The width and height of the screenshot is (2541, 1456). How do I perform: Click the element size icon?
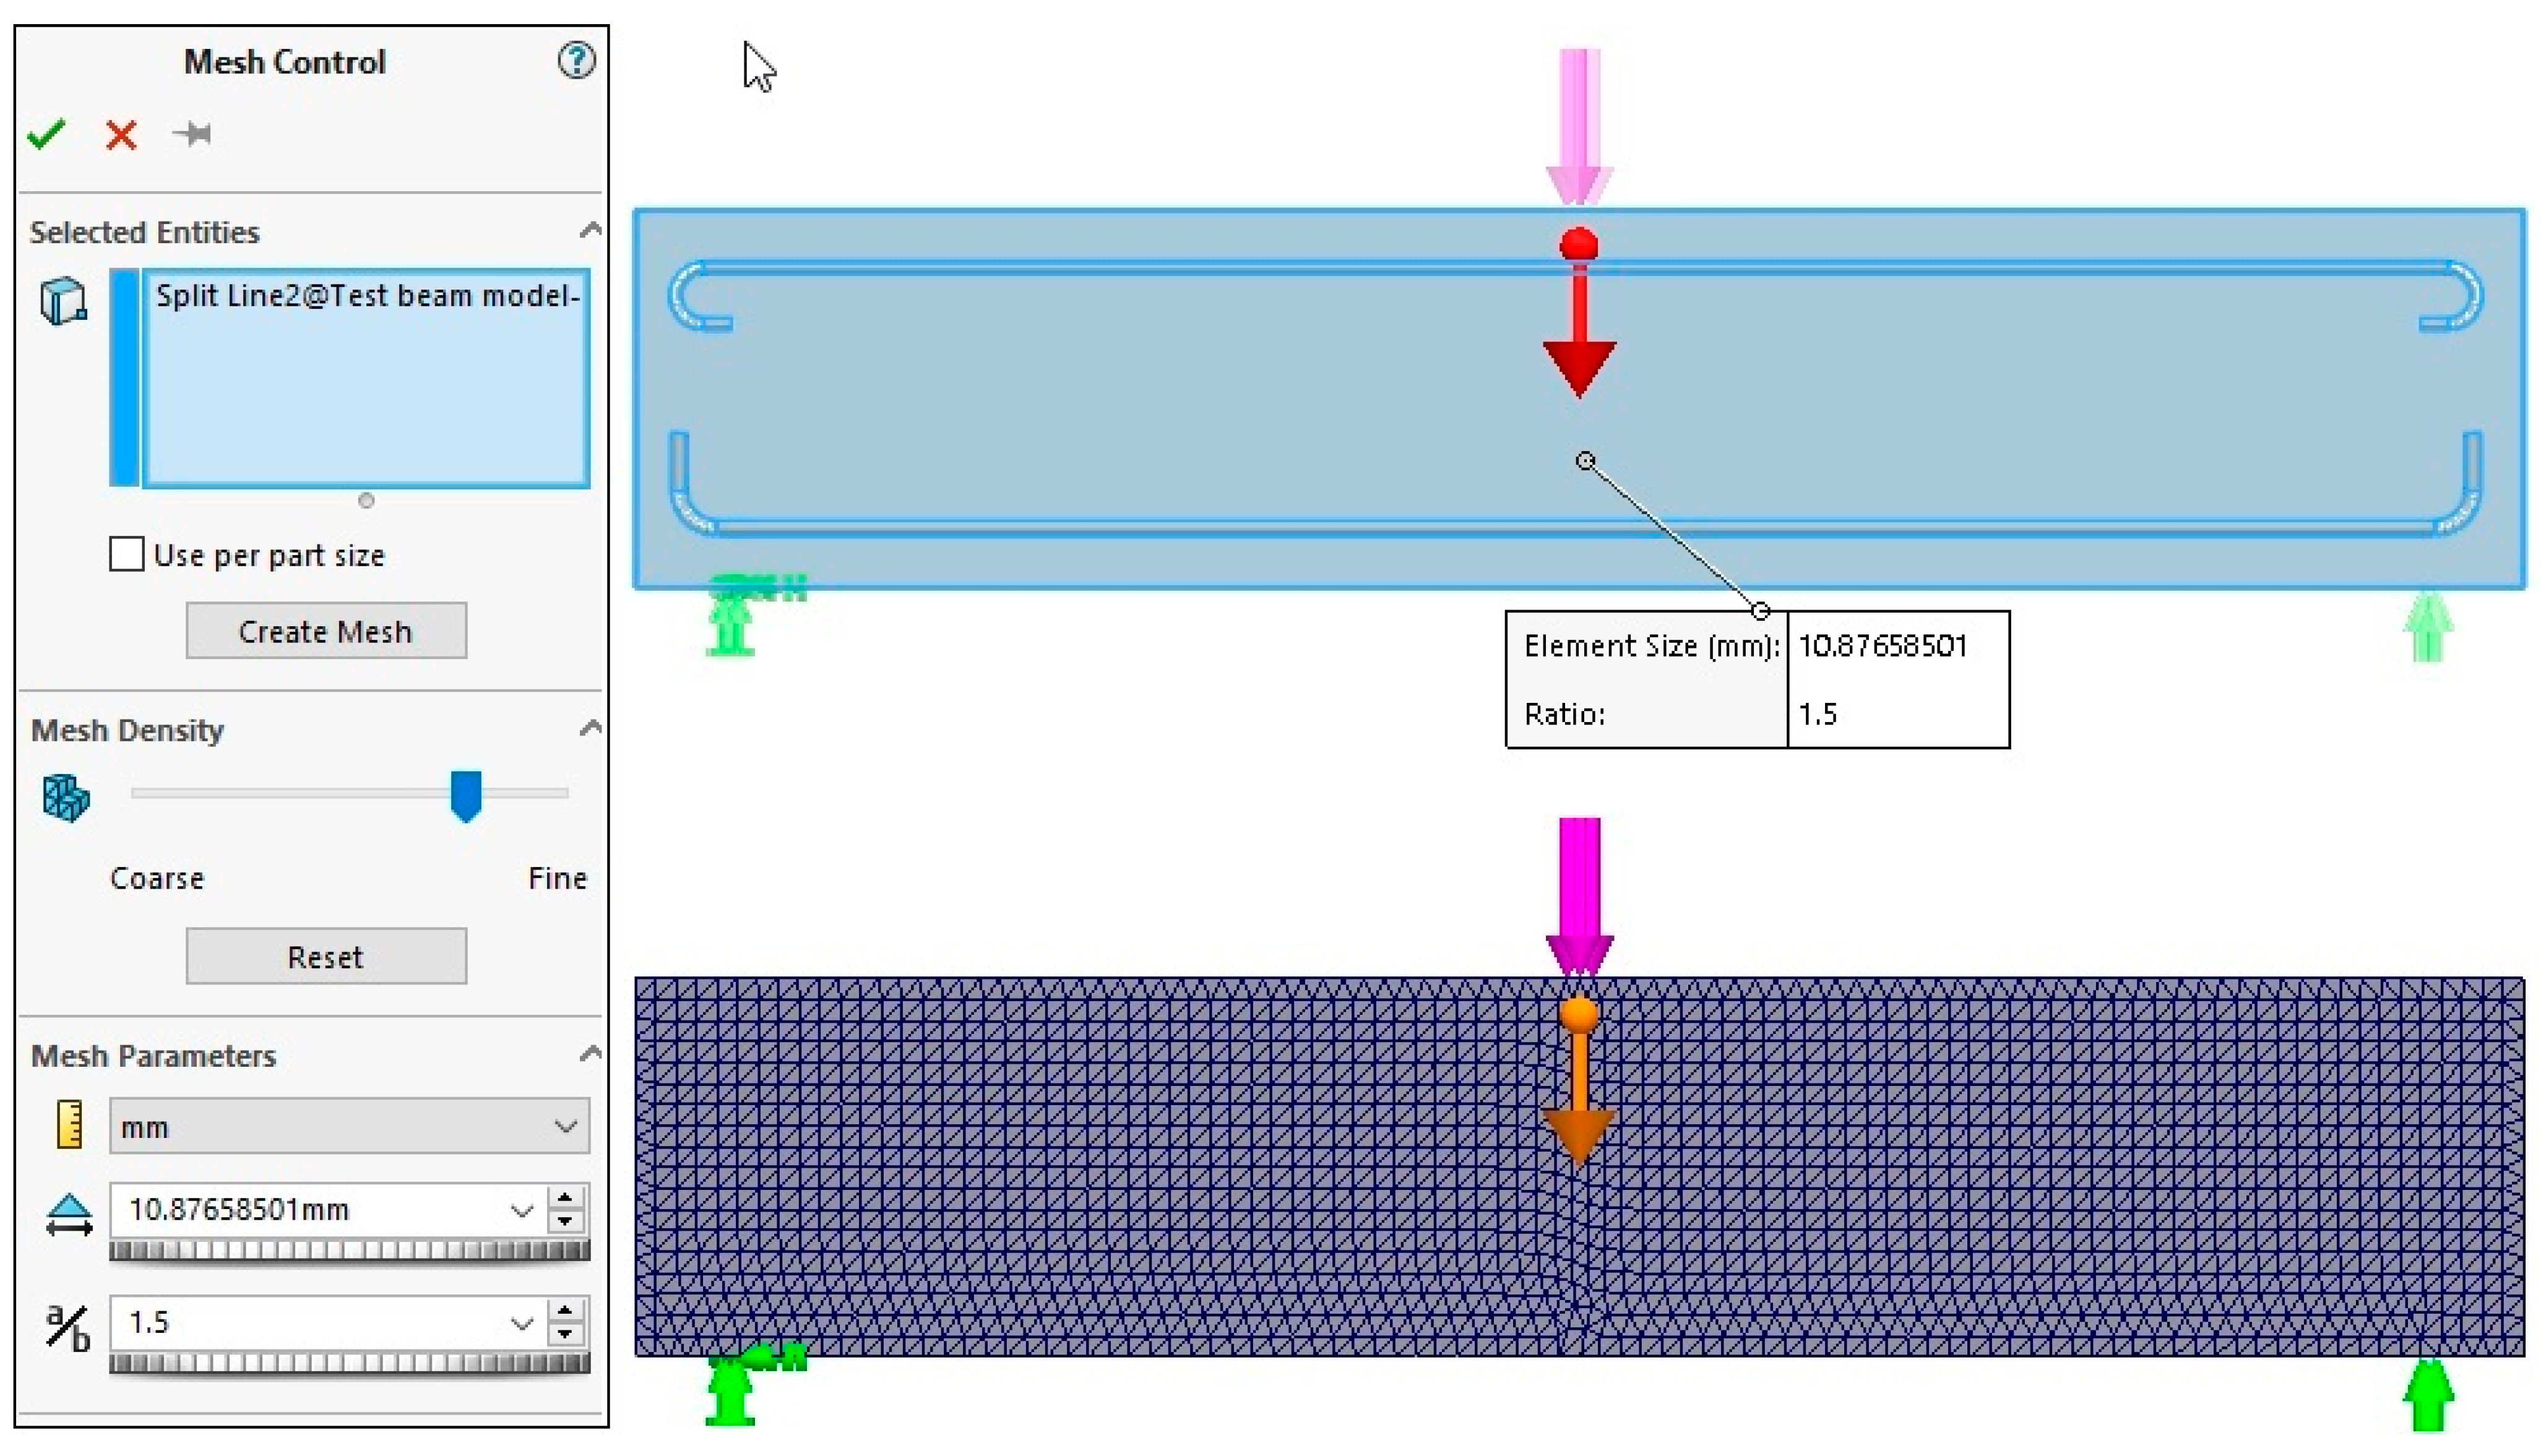point(69,1214)
